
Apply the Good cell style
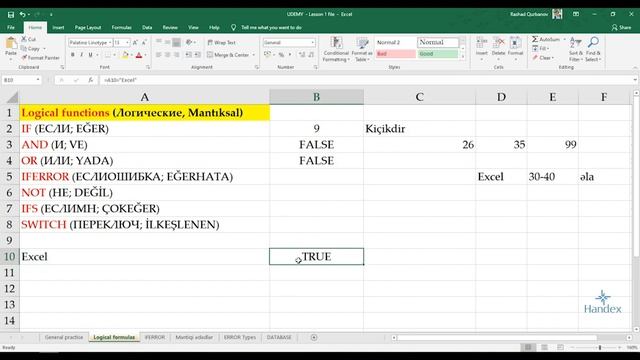tap(438, 54)
